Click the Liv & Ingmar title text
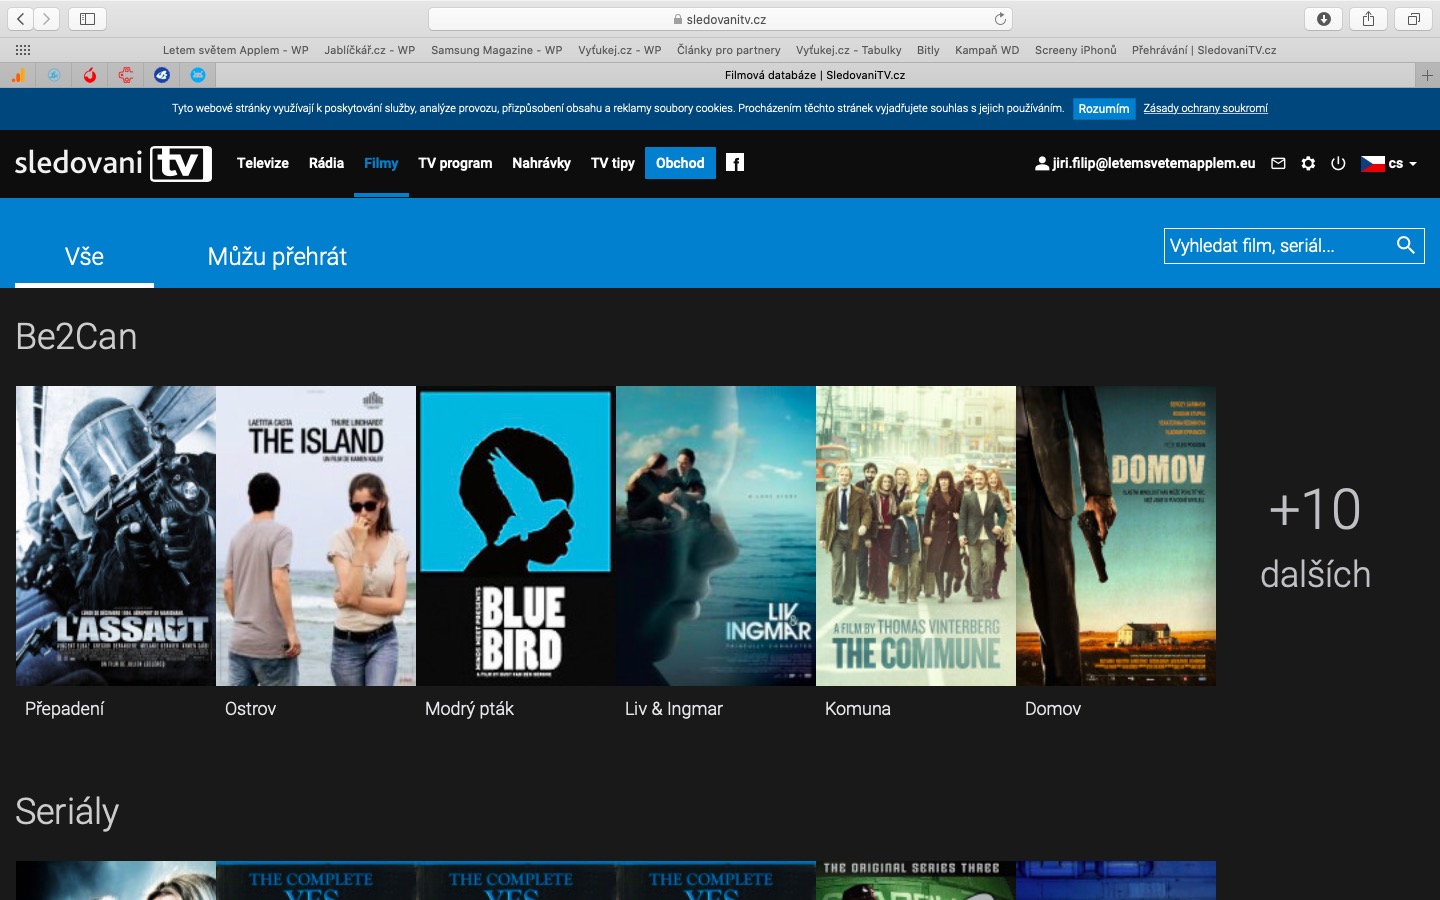Viewport: 1440px width, 900px height. click(x=673, y=709)
